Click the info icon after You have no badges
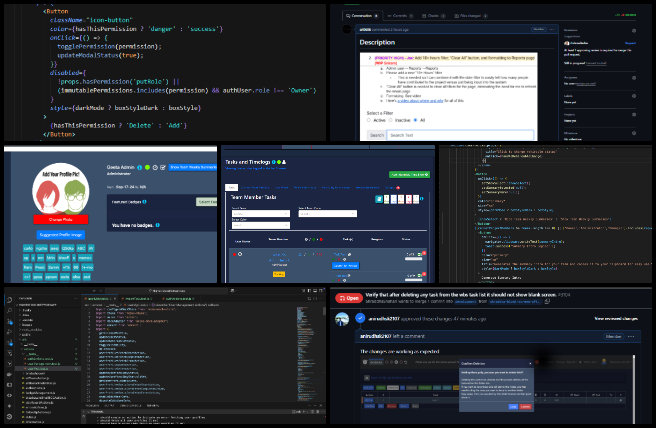Screen dimensions: 656x428 click(158, 225)
